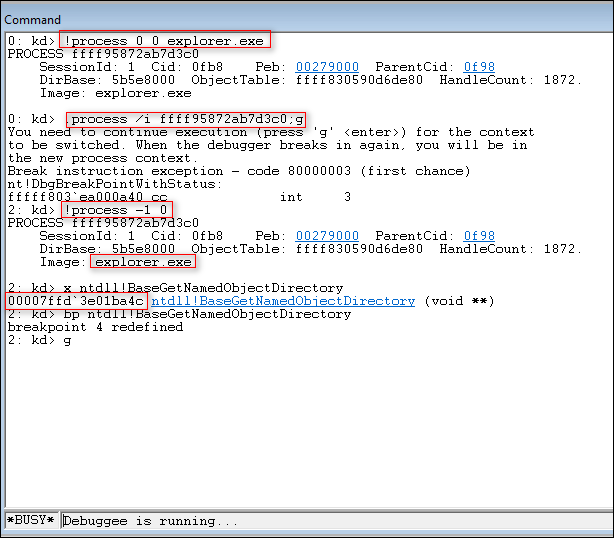Image resolution: width=614 pixels, height=538 pixels.
Task: Click the *BUSY* status indicator
Action: click(x=30, y=521)
